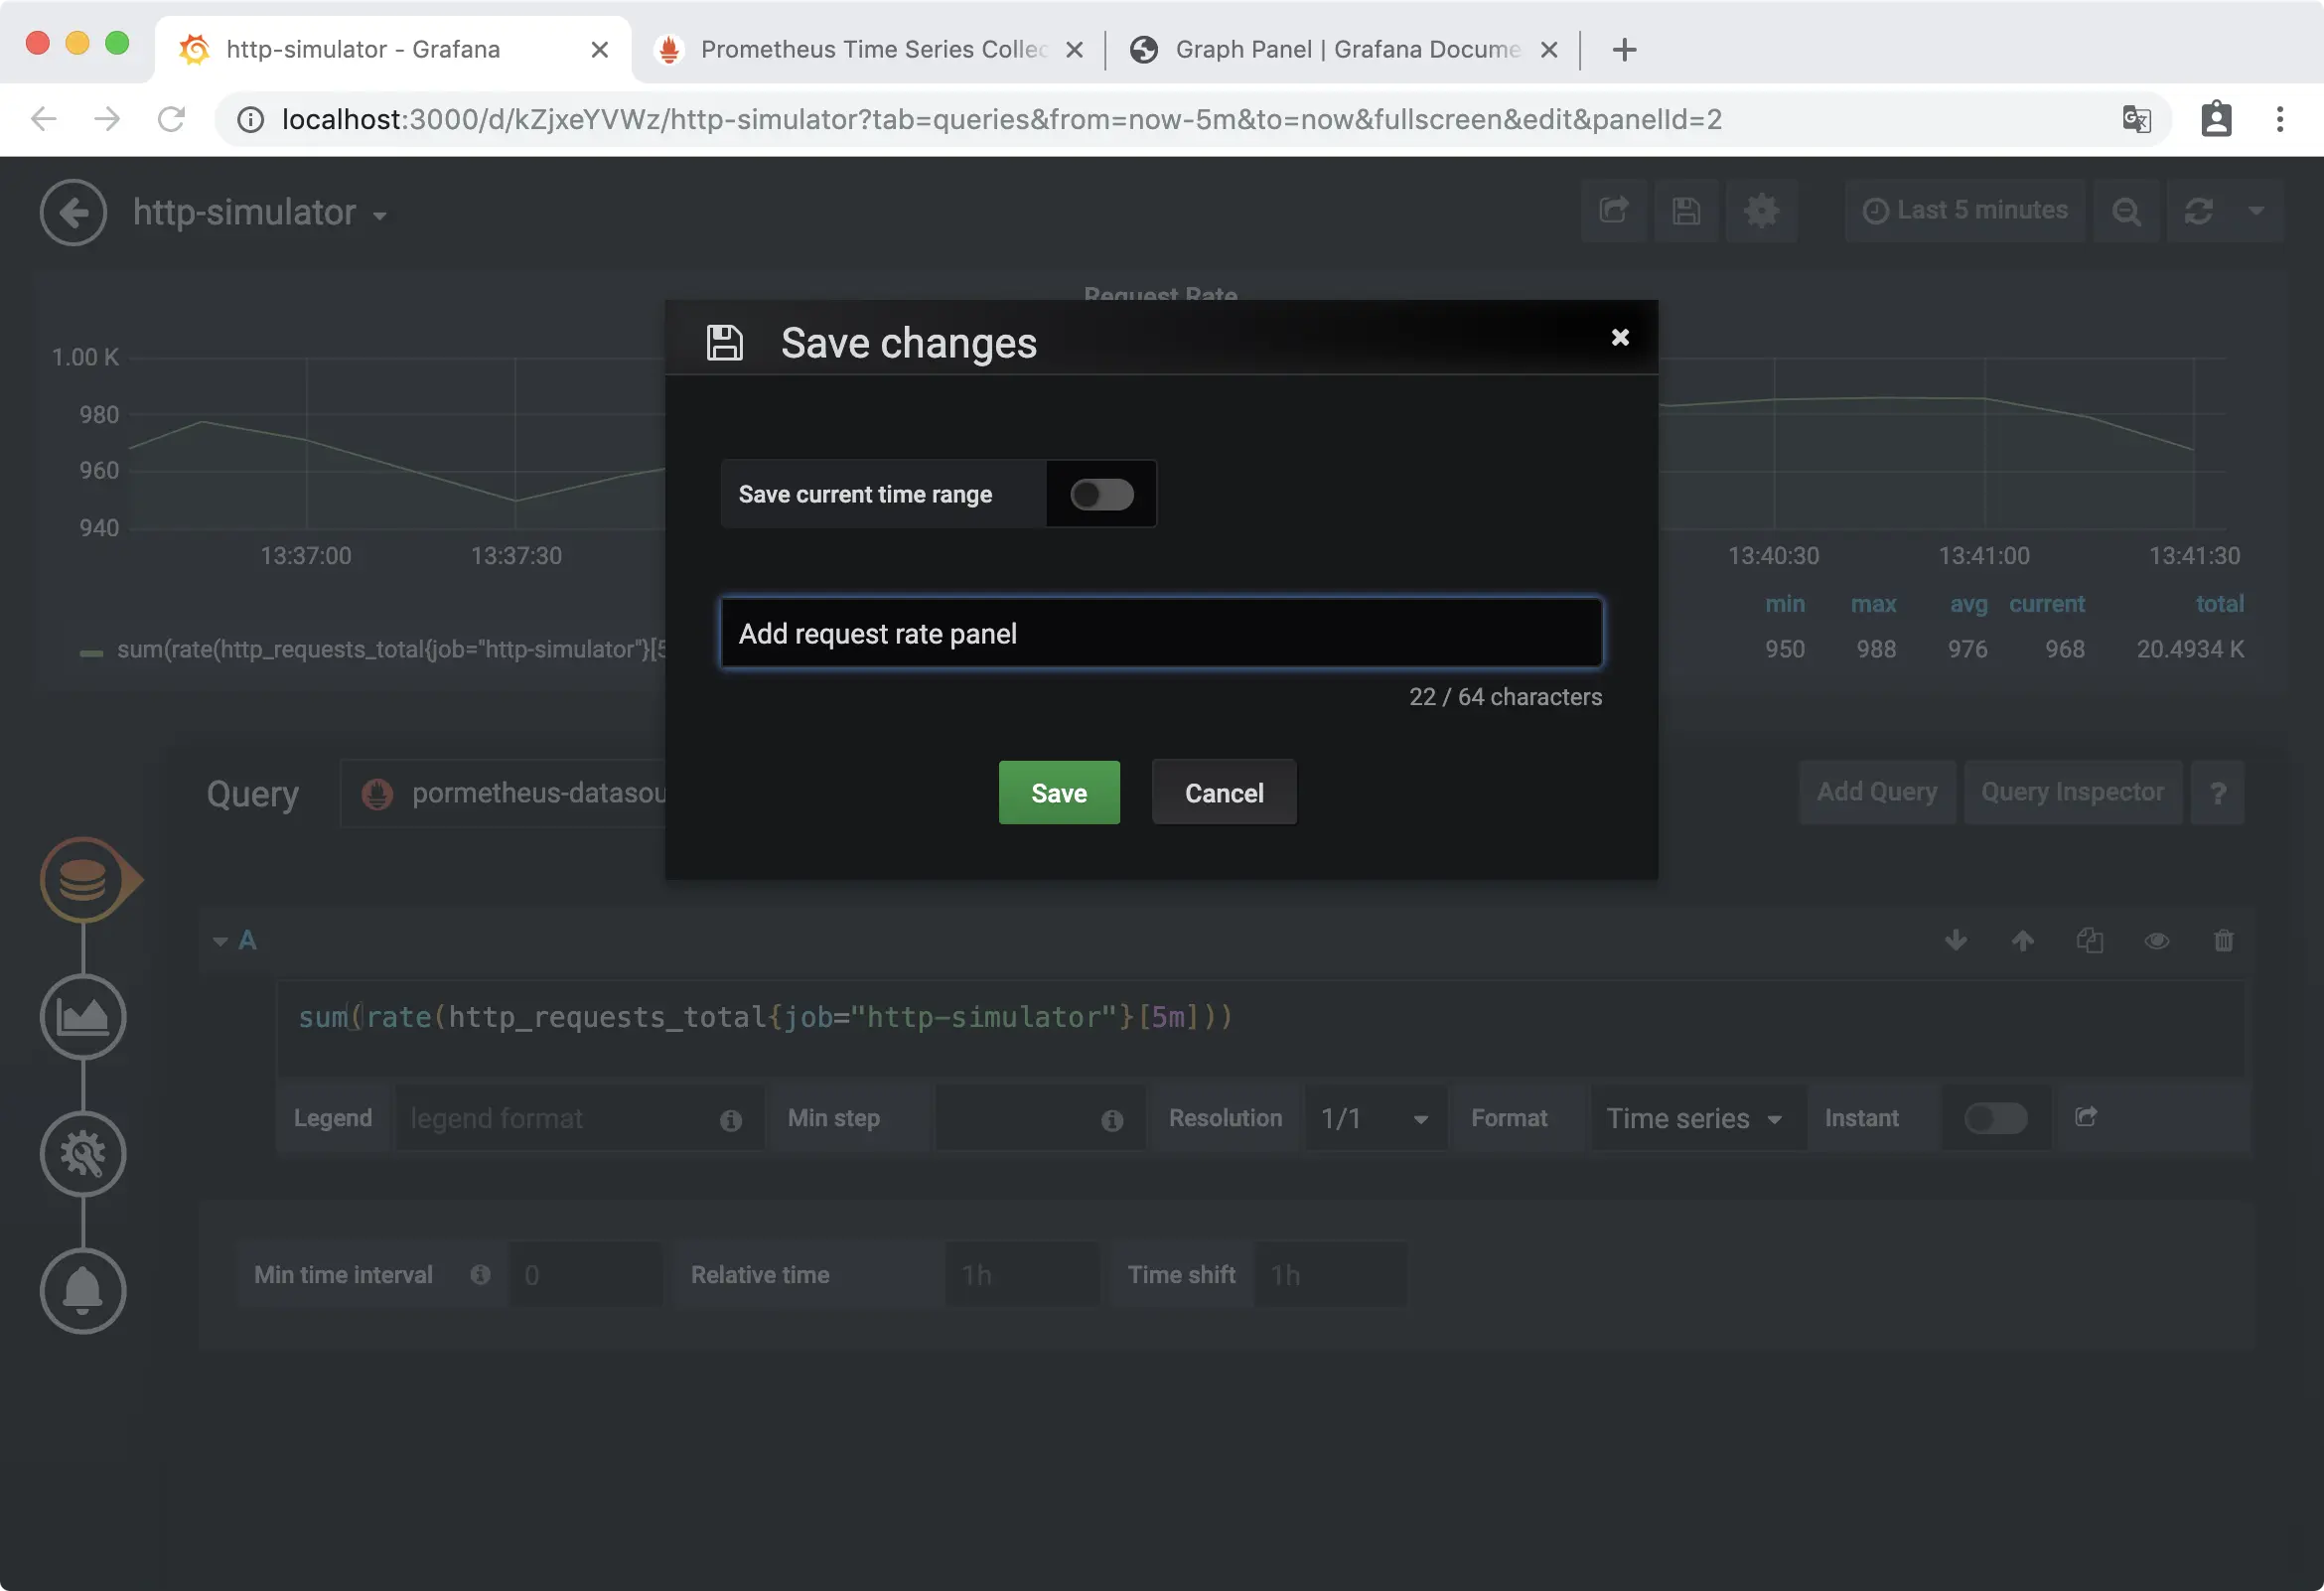Open the http-simulator dashboard title dropdown
Image resolution: width=2324 pixels, height=1591 pixels.
(260, 212)
